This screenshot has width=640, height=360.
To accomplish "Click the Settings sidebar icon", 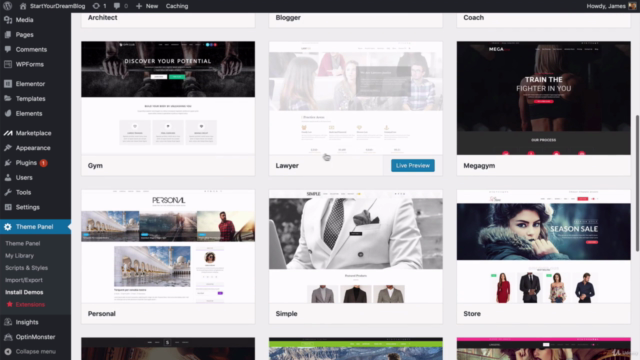I will 8,207.
